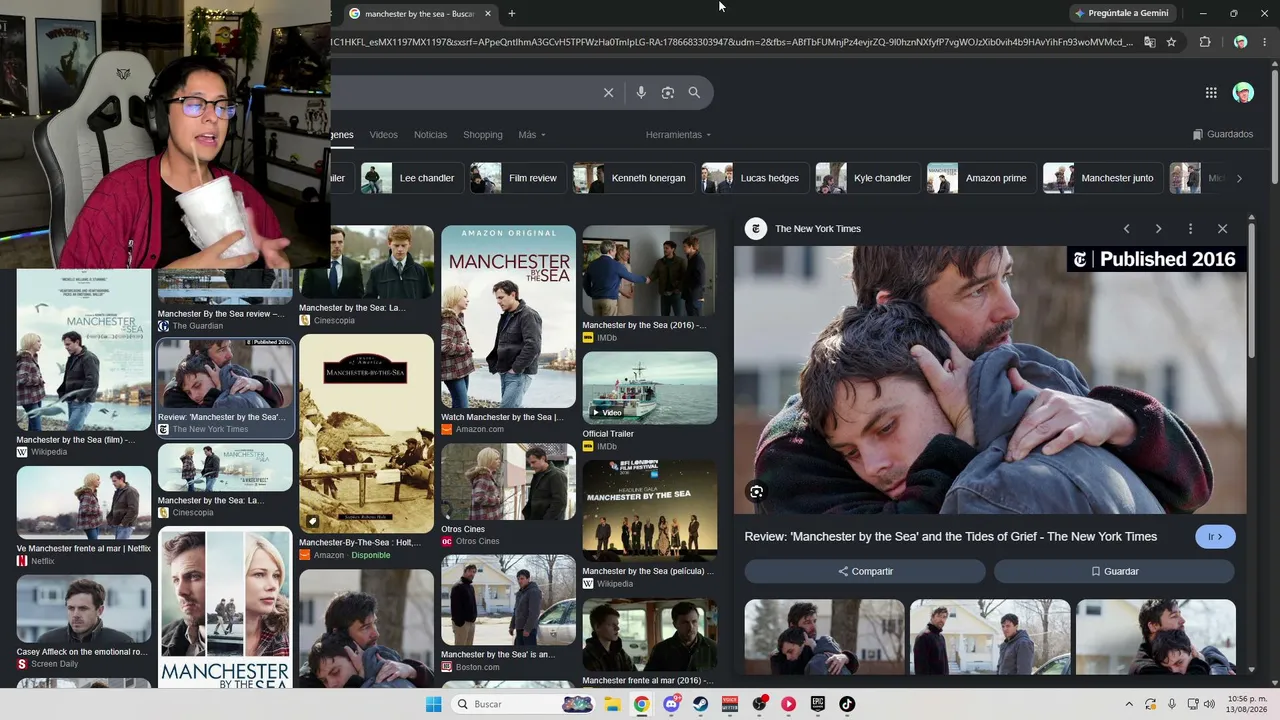Screen dimensions: 1280x720
Task: Save the image with the Guardar button
Action: [x=1114, y=571]
